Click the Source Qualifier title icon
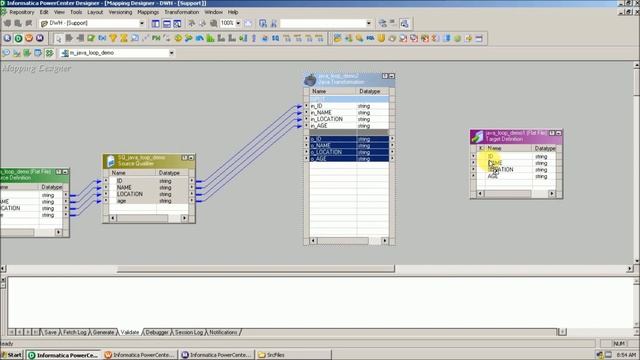Viewport: 640px width, 360px height. (110, 161)
